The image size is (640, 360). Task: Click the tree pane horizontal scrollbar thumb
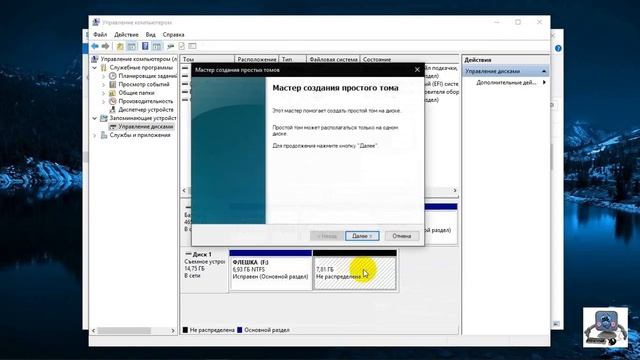(x=124, y=331)
